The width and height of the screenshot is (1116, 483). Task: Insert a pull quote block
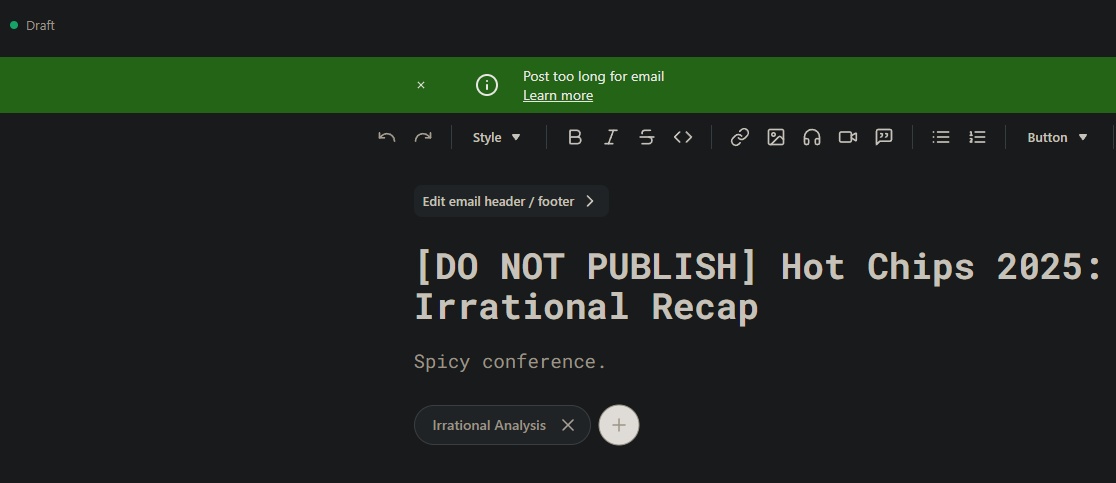(884, 137)
